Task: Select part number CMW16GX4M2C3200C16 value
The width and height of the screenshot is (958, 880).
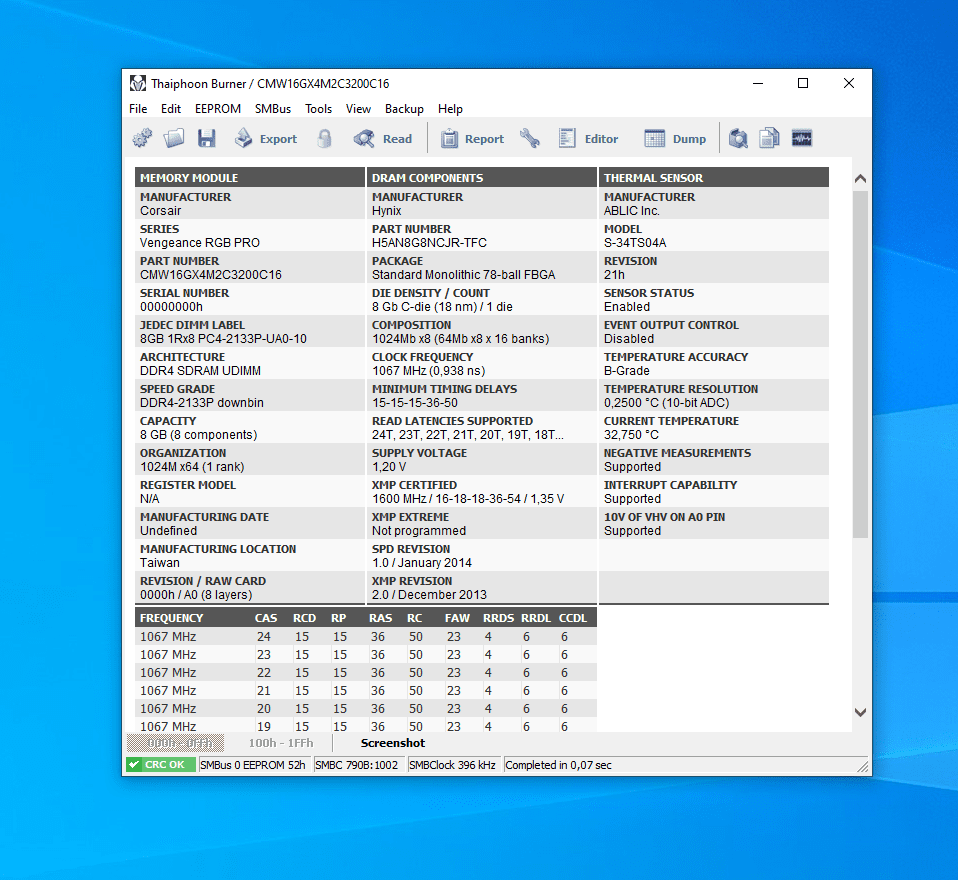Action: coord(211,275)
